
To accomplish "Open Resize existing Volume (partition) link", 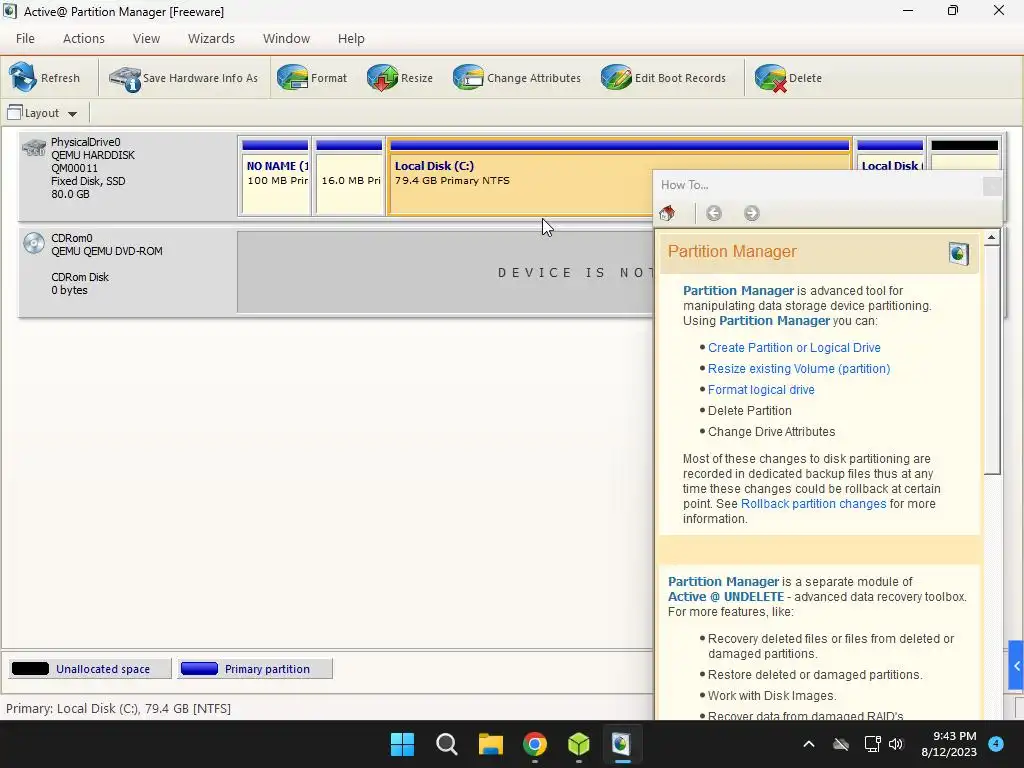I will [x=799, y=368].
